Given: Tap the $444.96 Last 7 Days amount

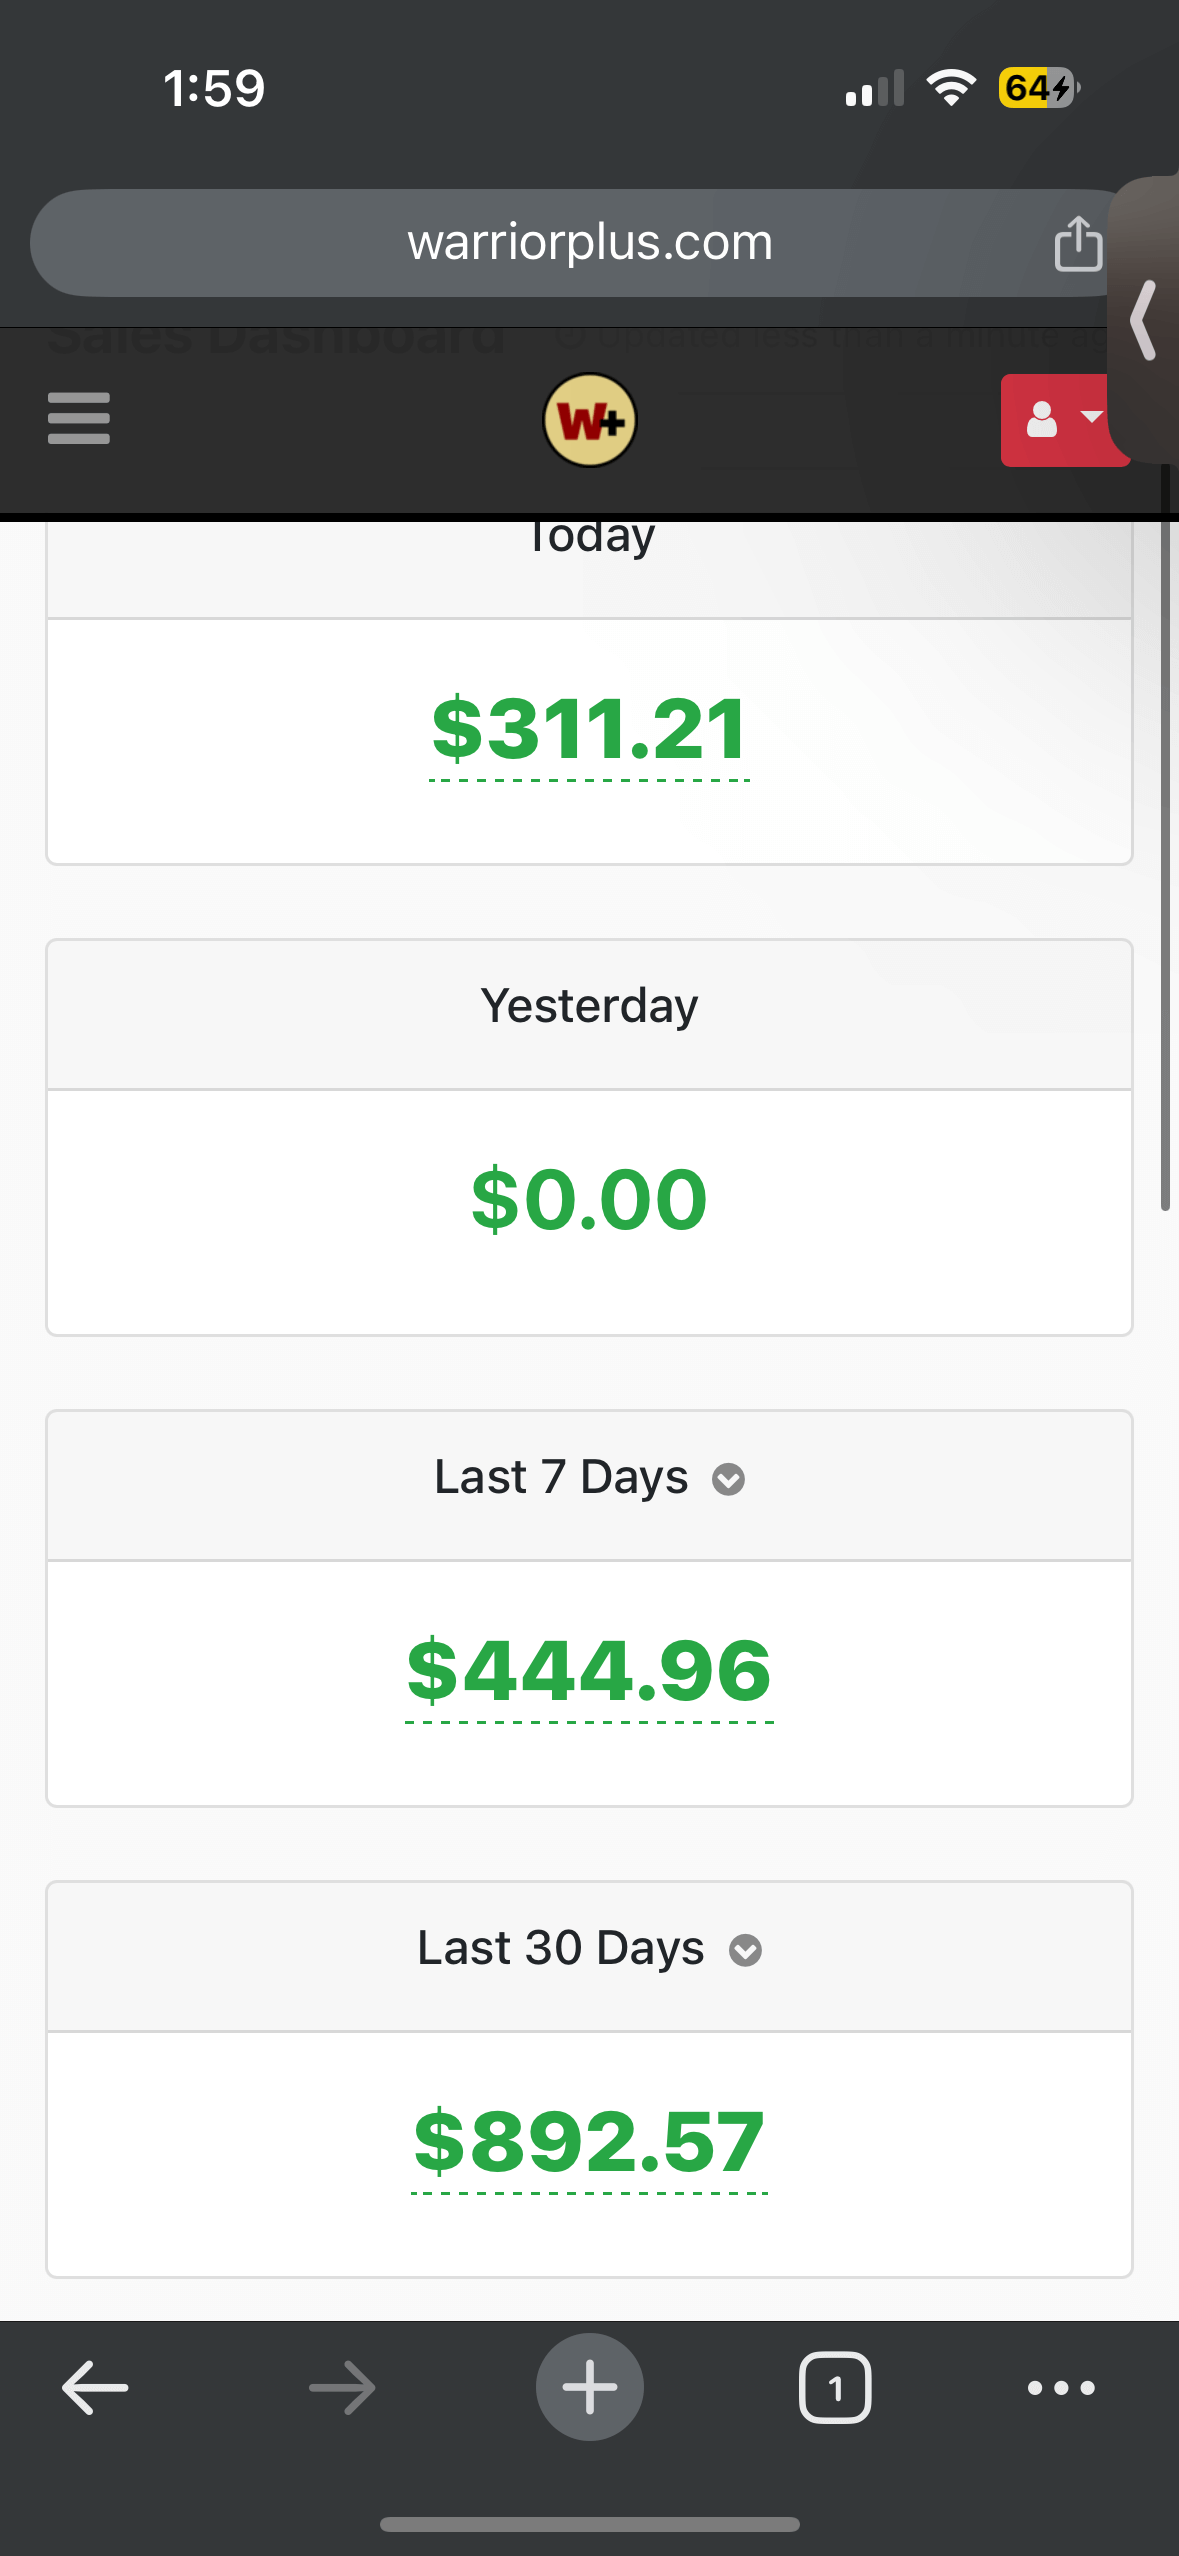Looking at the screenshot, I should coord(589,1671).
